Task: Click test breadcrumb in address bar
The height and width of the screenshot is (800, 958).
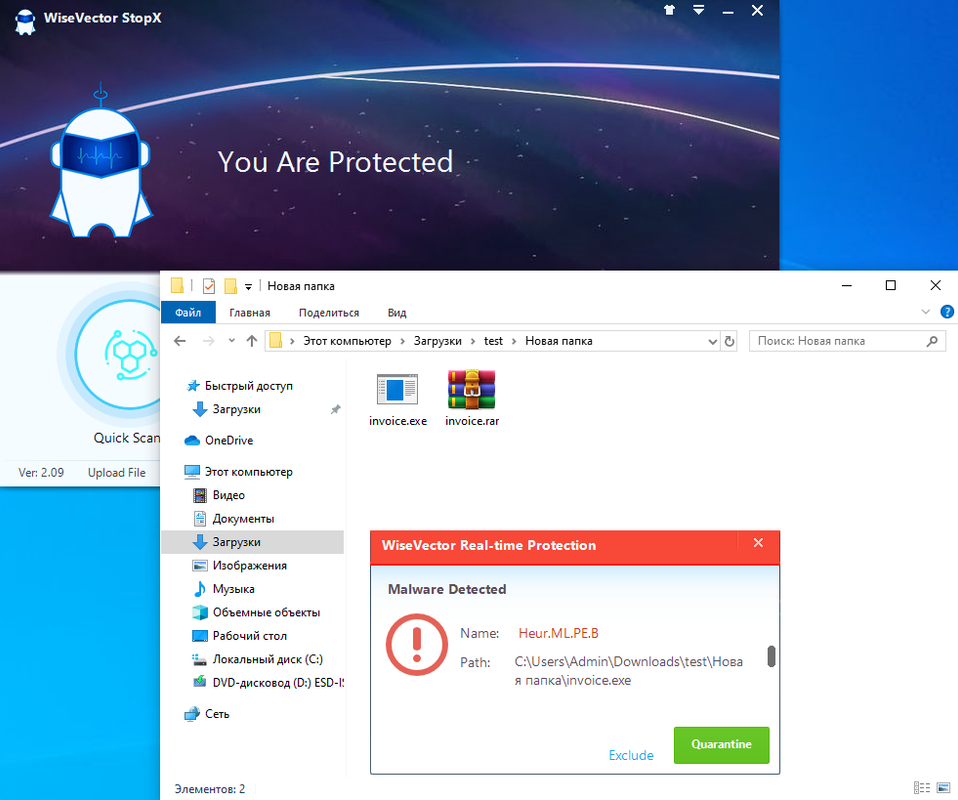Action: pyautogui.click(x=493, y=341)
